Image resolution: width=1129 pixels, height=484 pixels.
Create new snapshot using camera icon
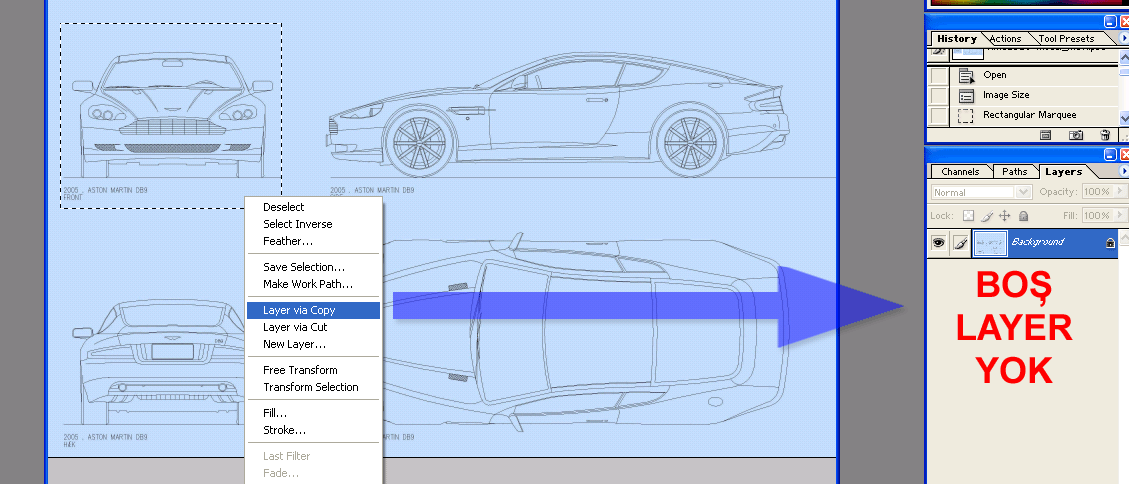pos(1076,135)
